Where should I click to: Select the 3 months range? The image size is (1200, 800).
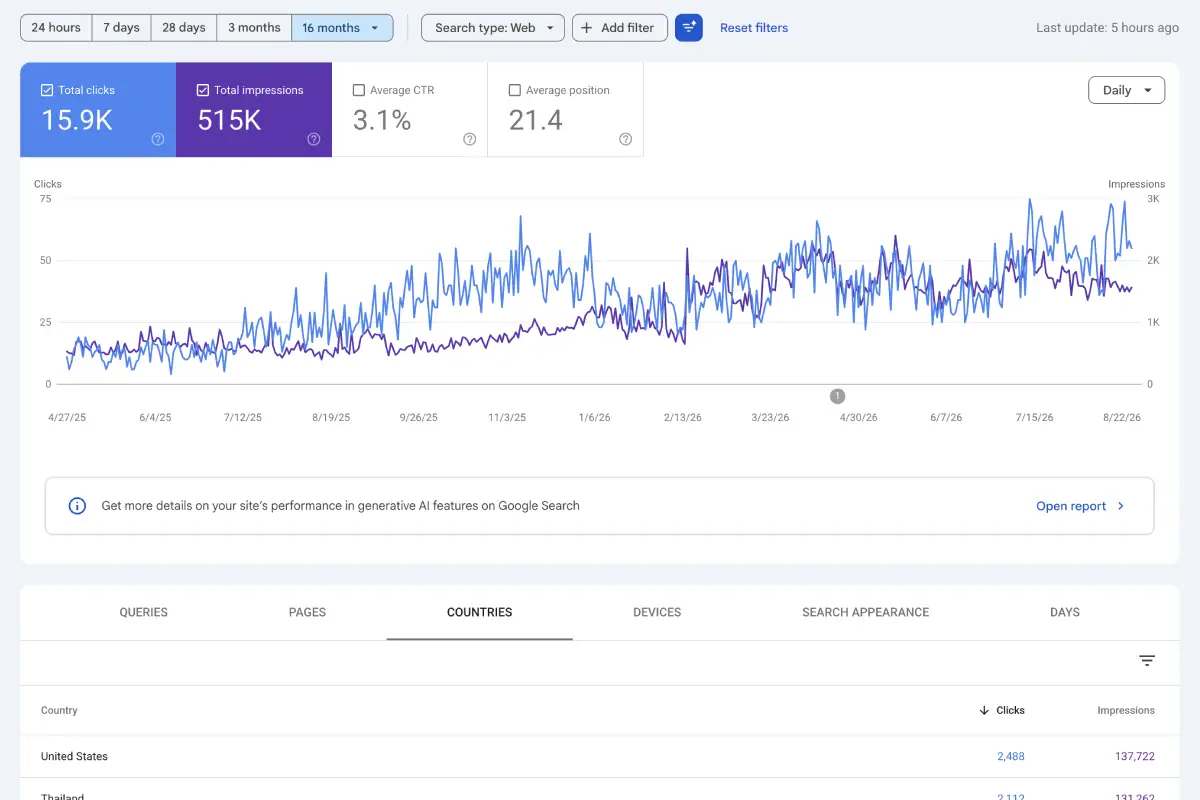254,28
